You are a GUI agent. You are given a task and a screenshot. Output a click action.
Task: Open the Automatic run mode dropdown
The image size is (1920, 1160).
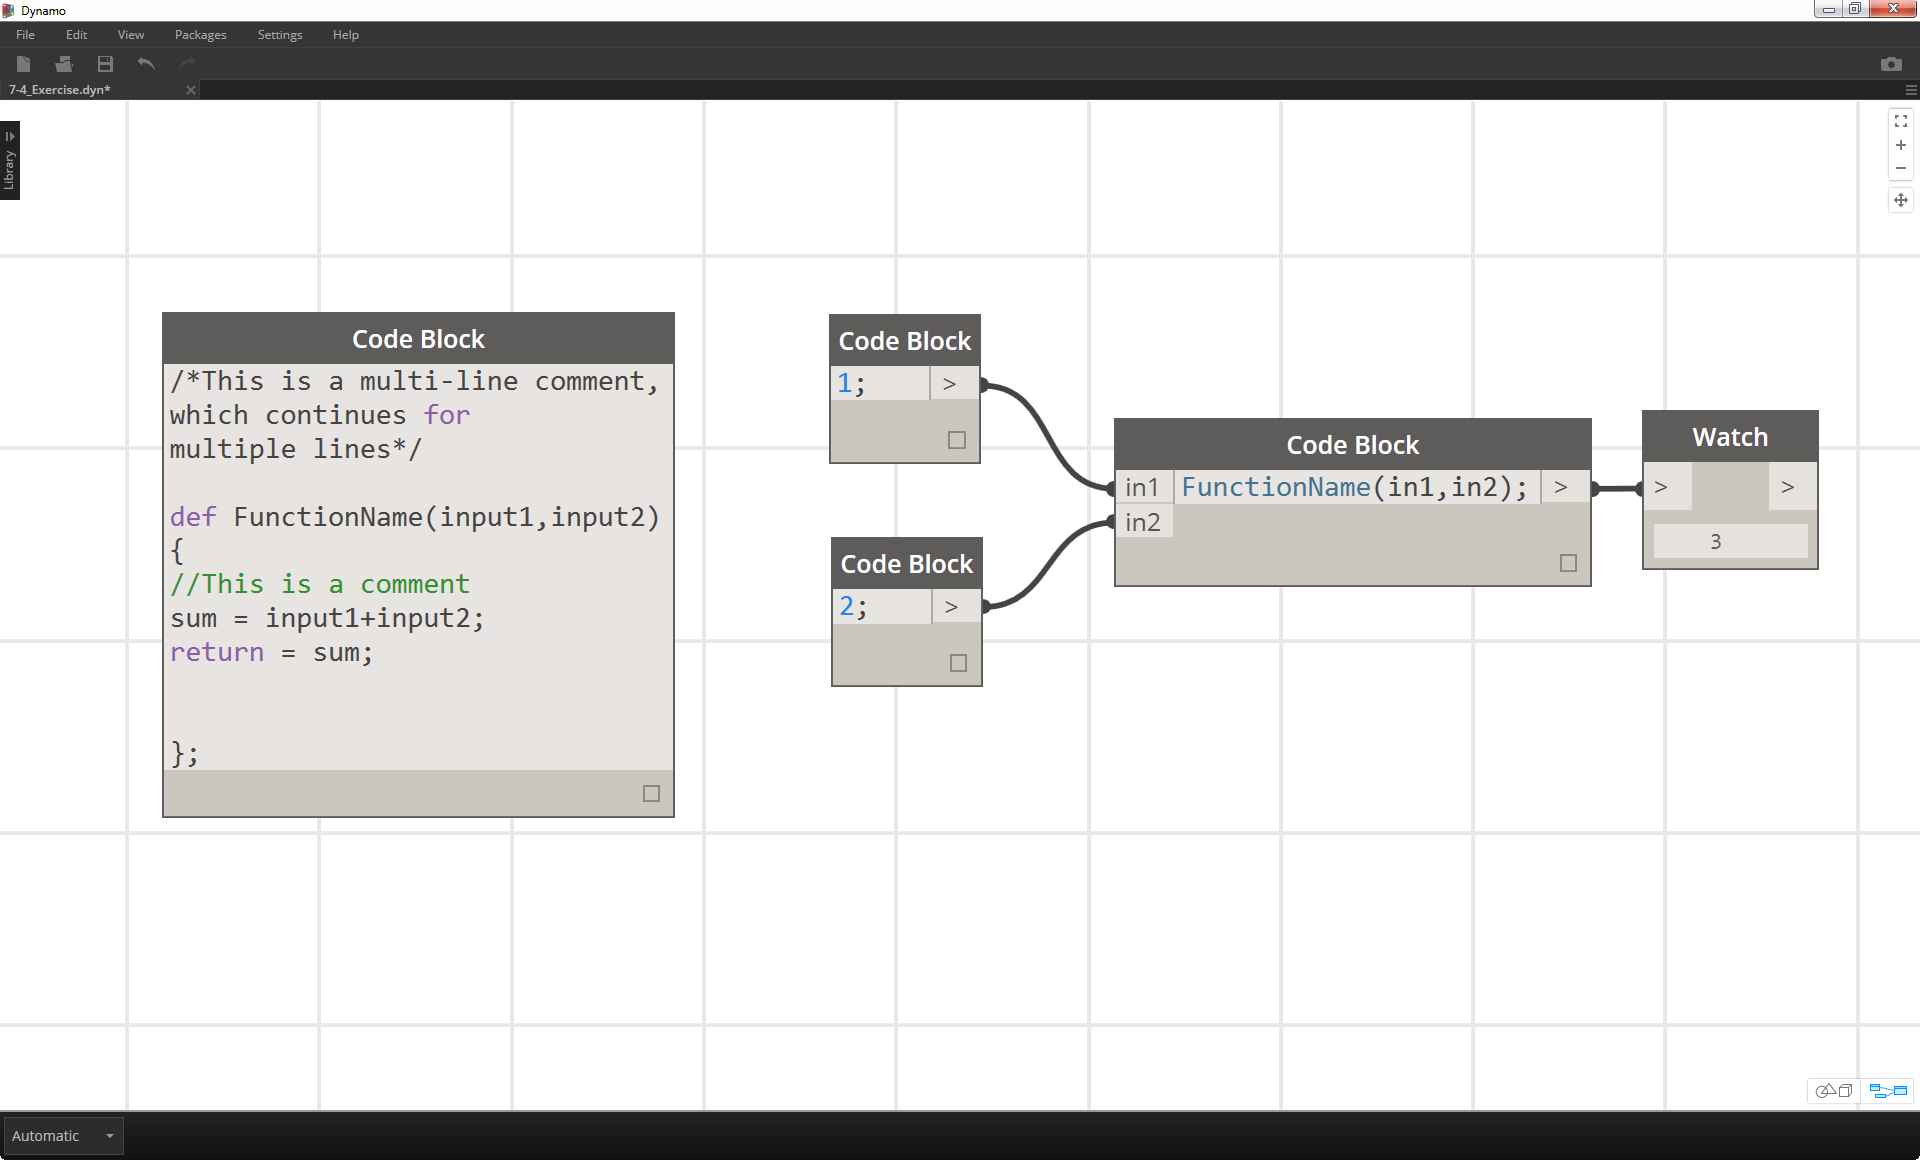point(63,1136)
